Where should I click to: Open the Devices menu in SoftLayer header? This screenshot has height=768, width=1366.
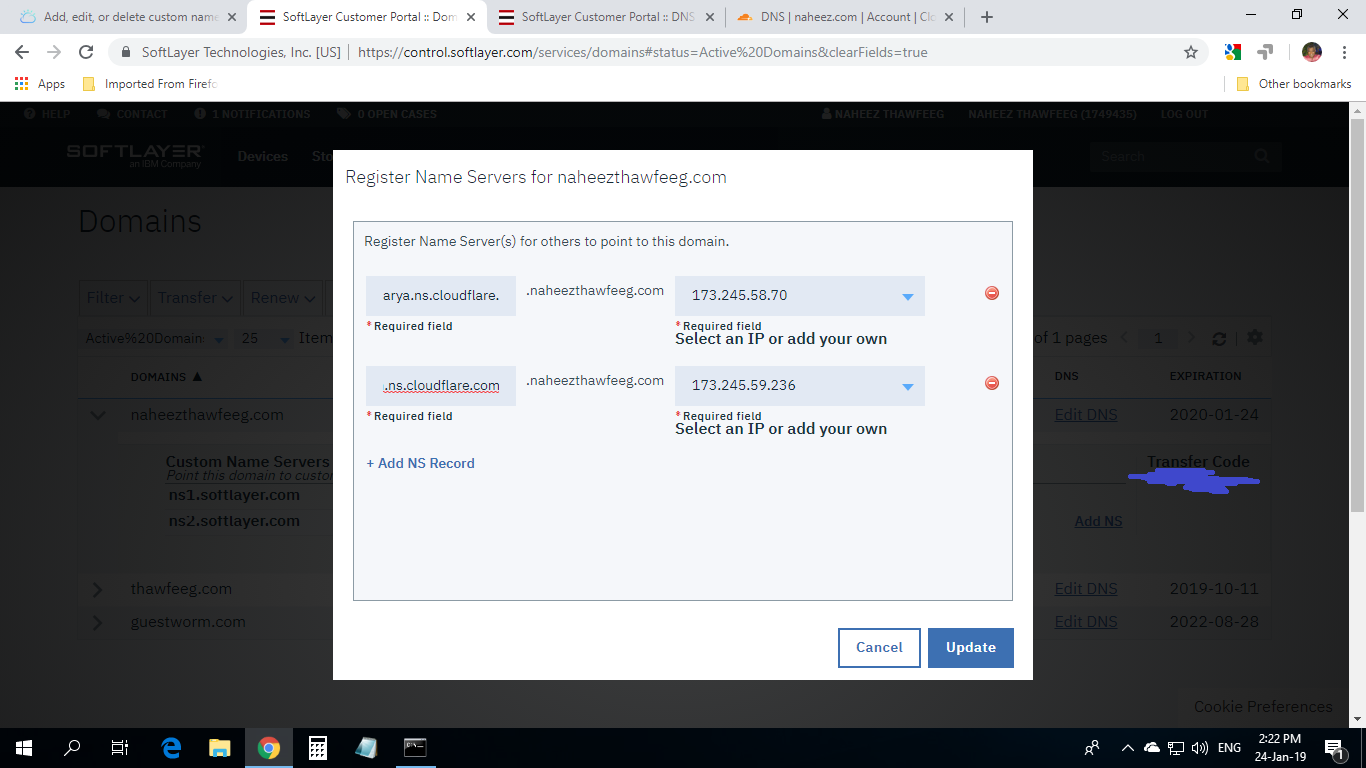[x=262, y=156]
